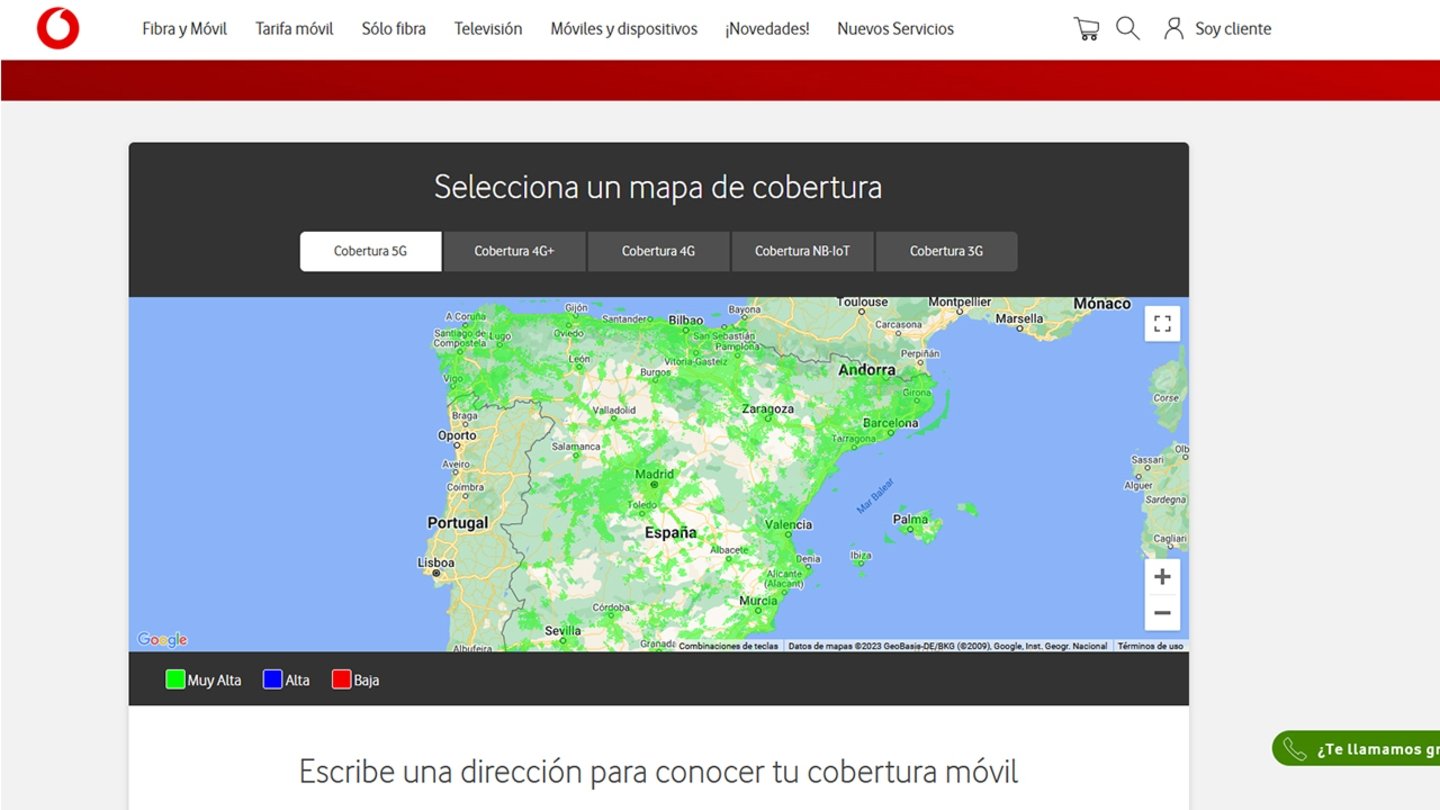
Task: Click the blue Alta swatch
Action: pyautogui.click(x=272, y=680)
